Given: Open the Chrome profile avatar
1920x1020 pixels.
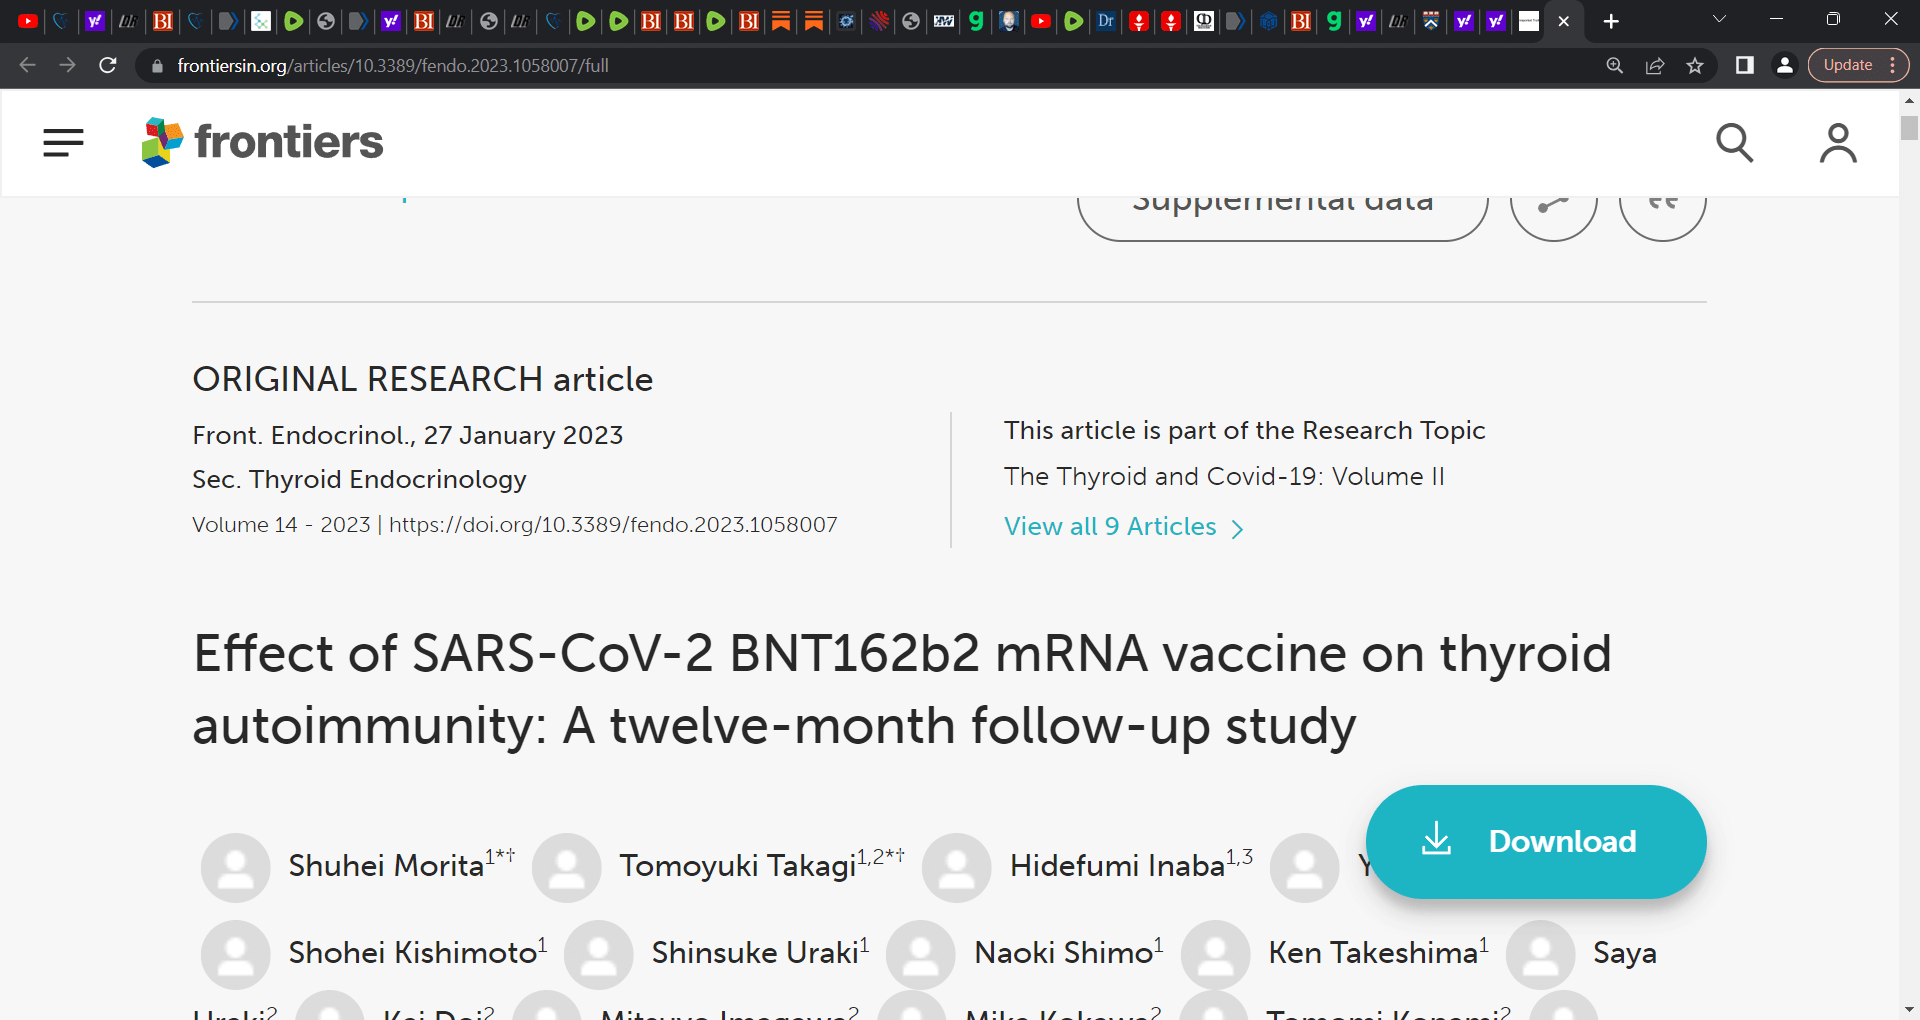Looking at the screenshot, I should click(x=1784, y=65).
